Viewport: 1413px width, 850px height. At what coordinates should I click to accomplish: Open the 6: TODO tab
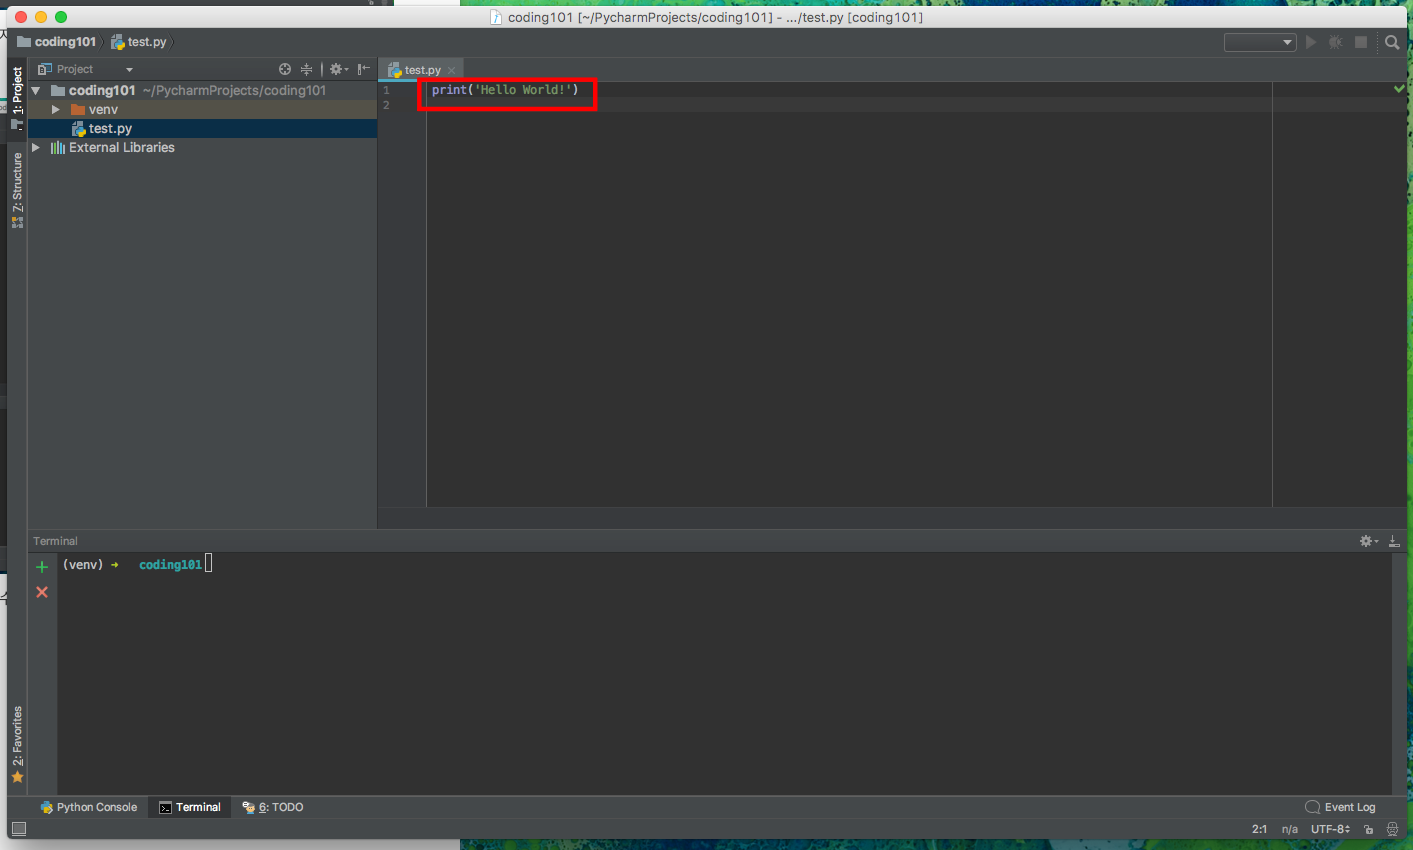click(273, 807)
